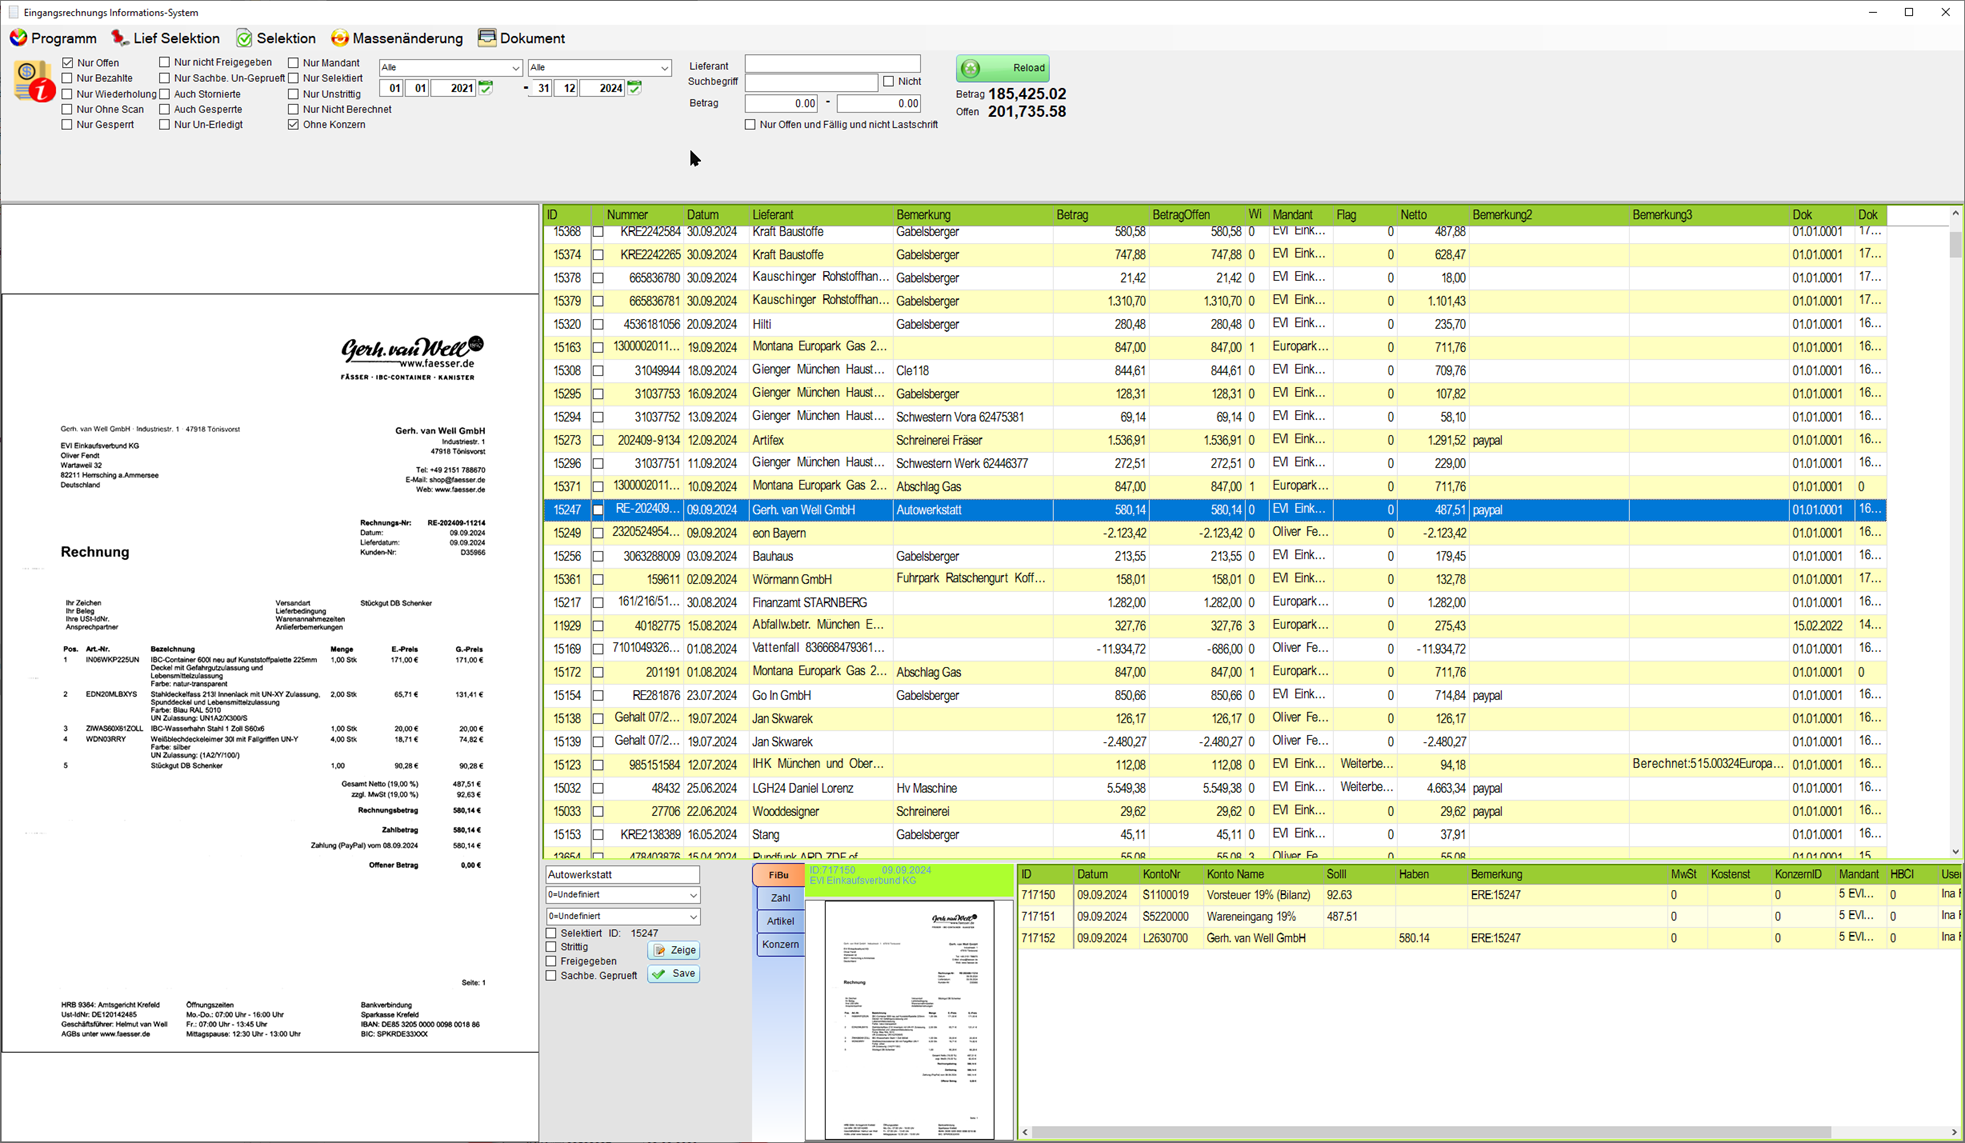Enable Nur Offen und Fällig und nicht Lastschrift

click(750, 125)
